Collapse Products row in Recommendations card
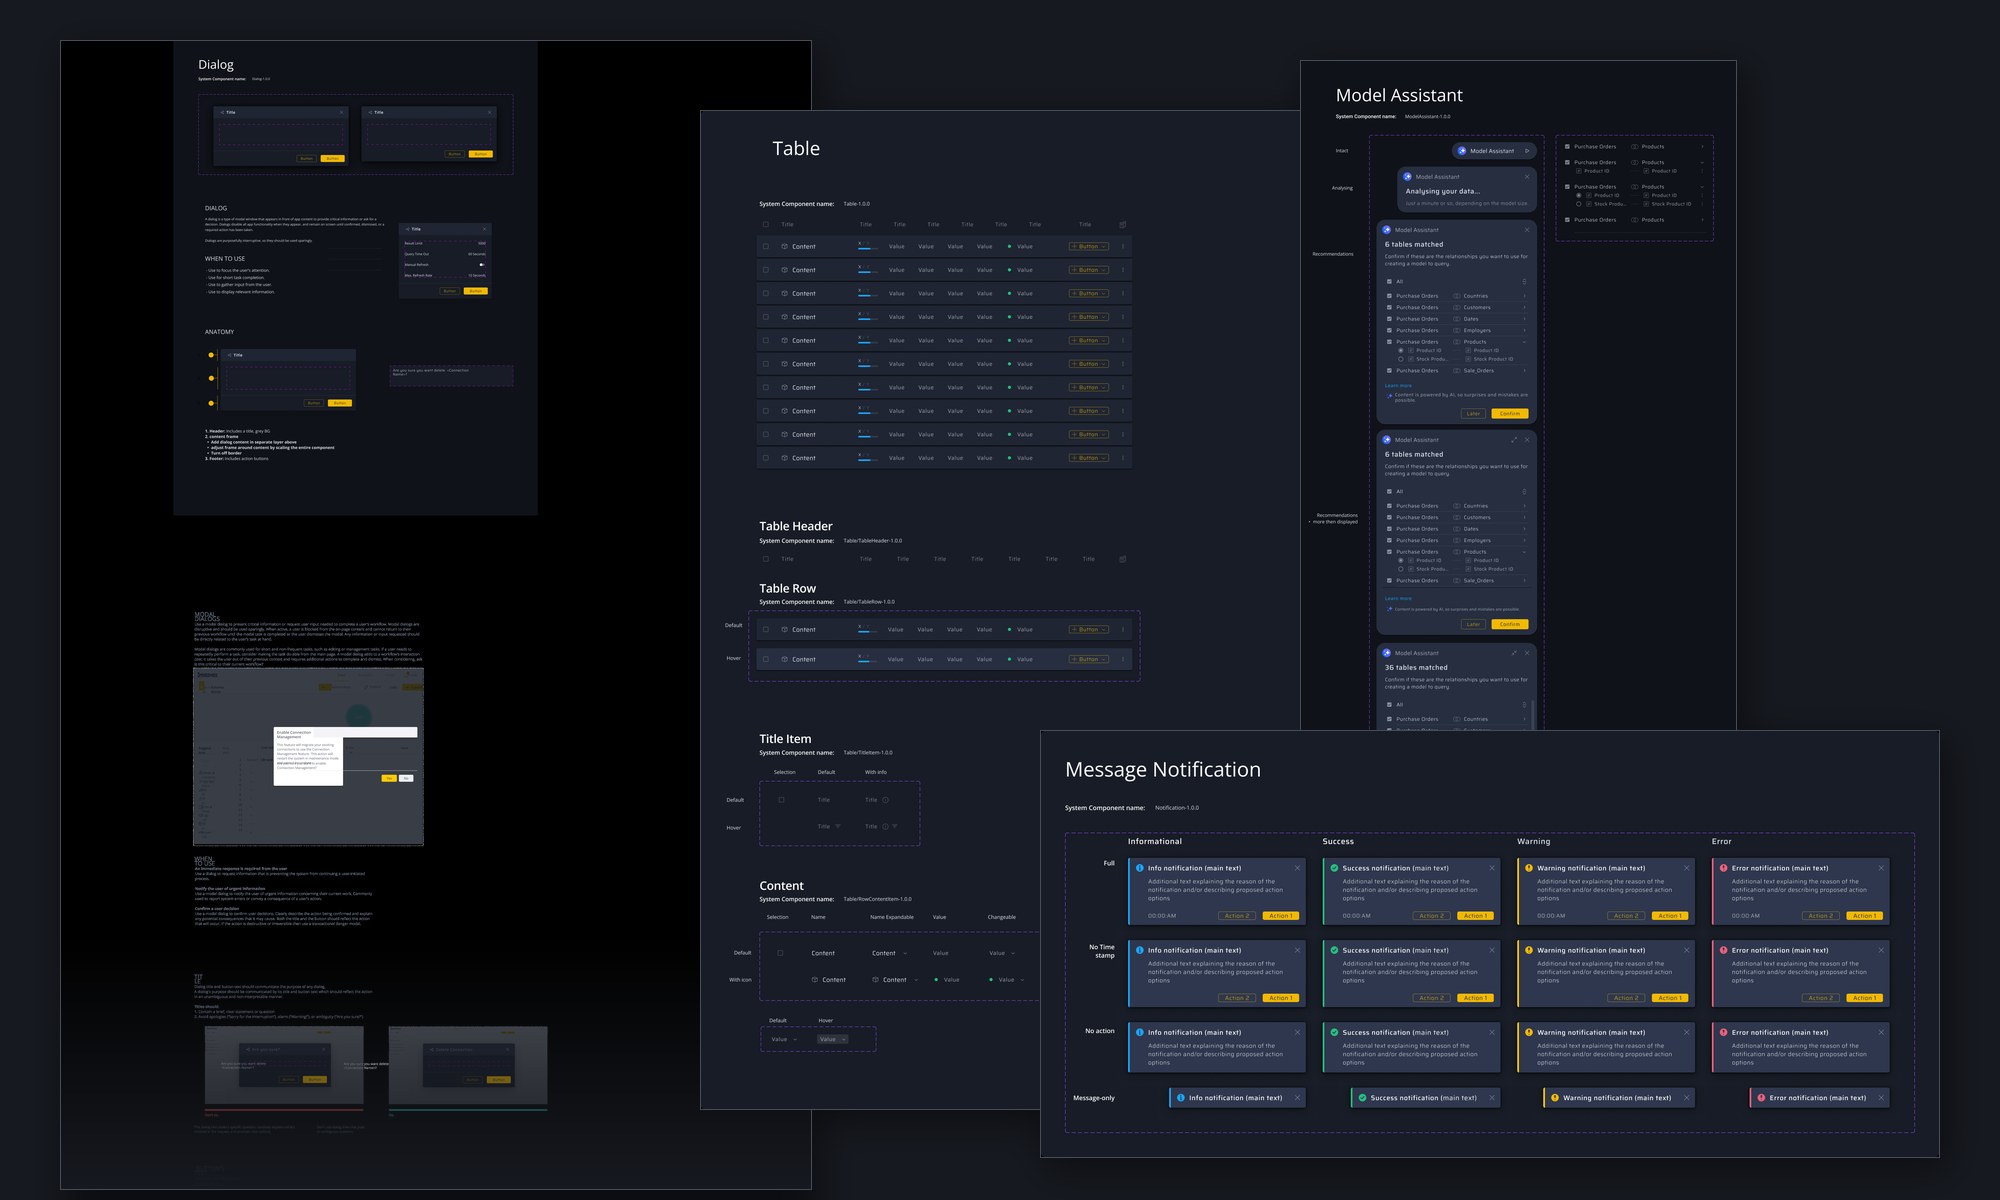The height and width of the screenshot is (1200, 2000). (x=1524, y=342)
